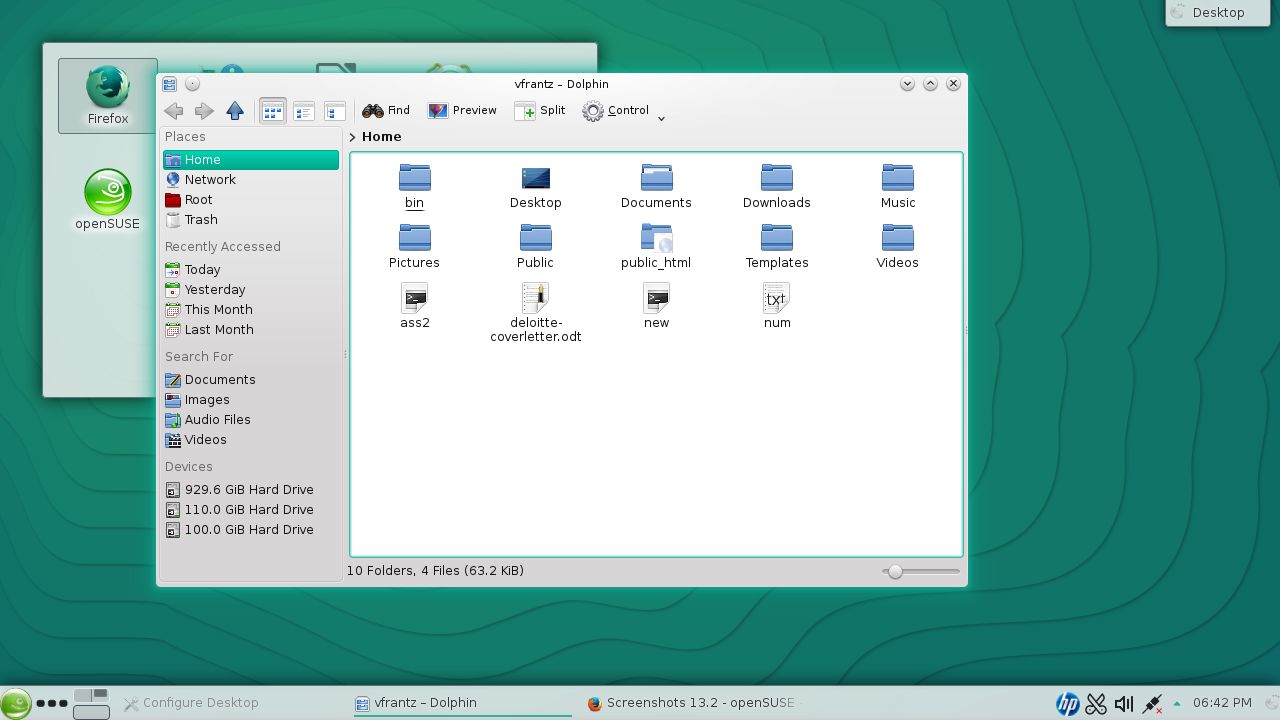Open the Downloads folder
The image size is (1280, 720).
click(776, 186)
